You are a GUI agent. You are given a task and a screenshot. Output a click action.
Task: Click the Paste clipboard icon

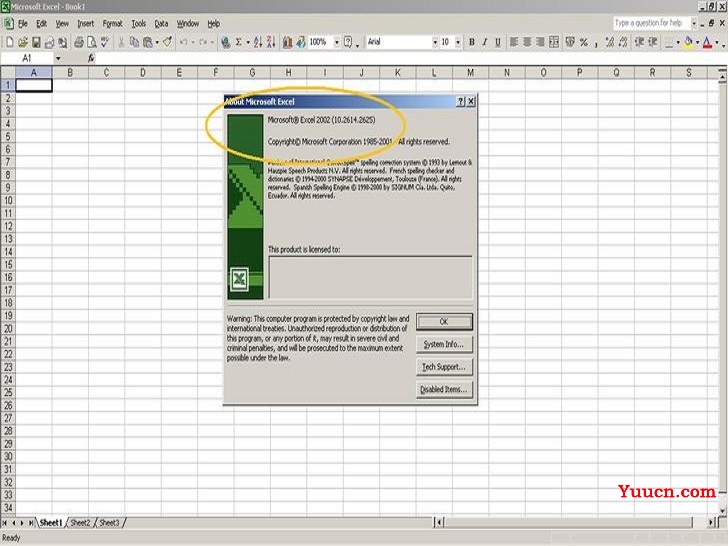tap(148, 42)
